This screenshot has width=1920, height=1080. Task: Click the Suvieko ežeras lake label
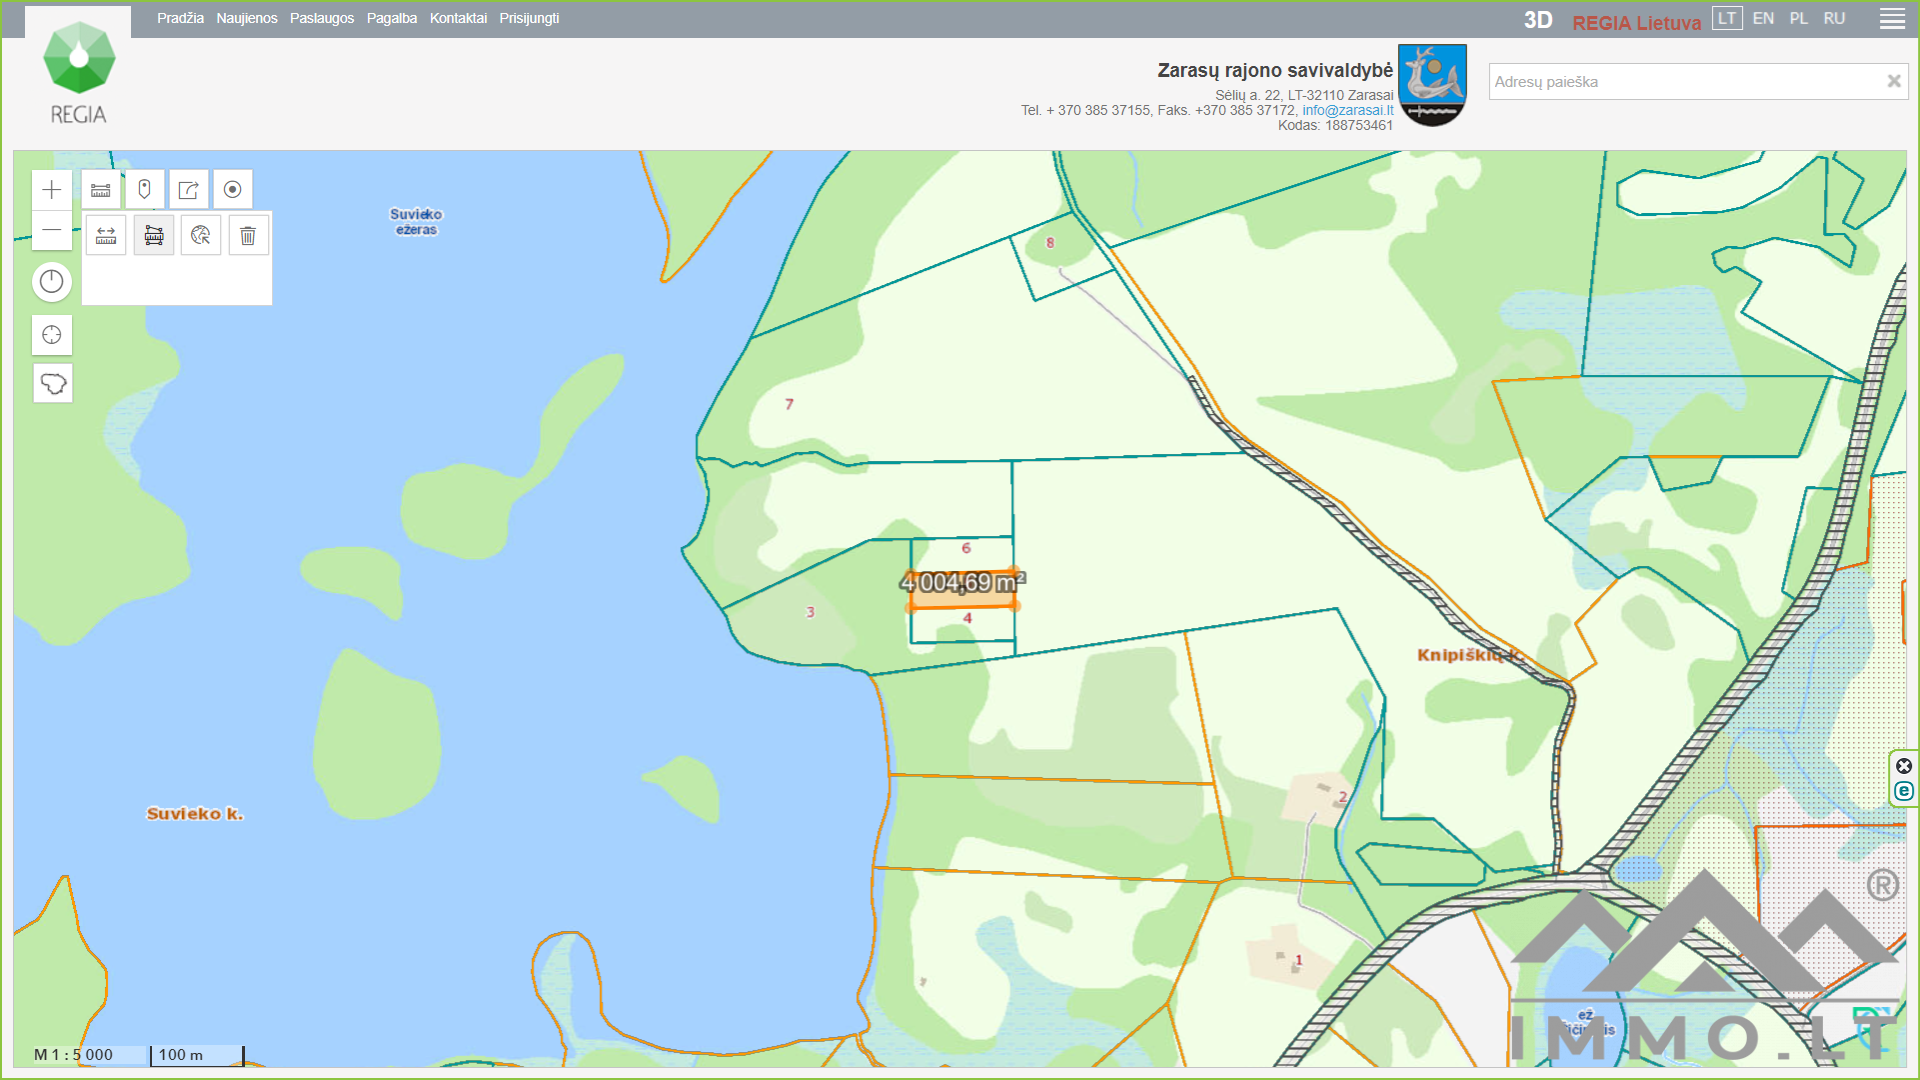416,222
